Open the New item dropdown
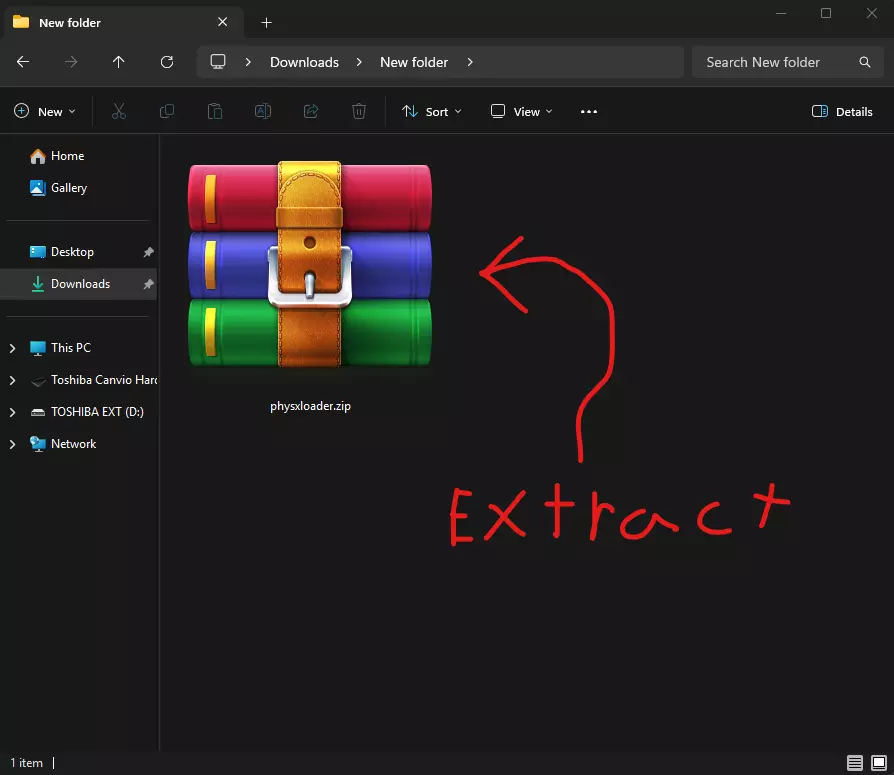This screenshot has height=775, width=894. click(x=44, y=112)
